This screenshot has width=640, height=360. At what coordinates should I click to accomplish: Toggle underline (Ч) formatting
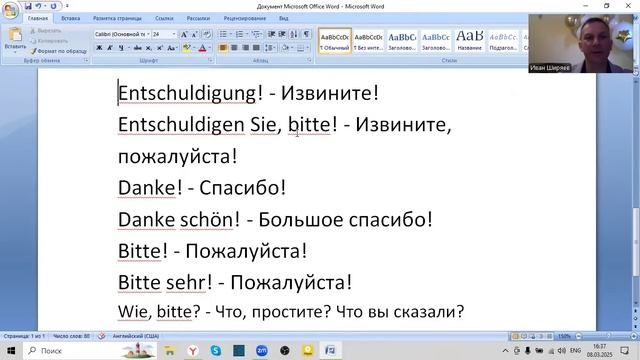(x=121, y=48)
